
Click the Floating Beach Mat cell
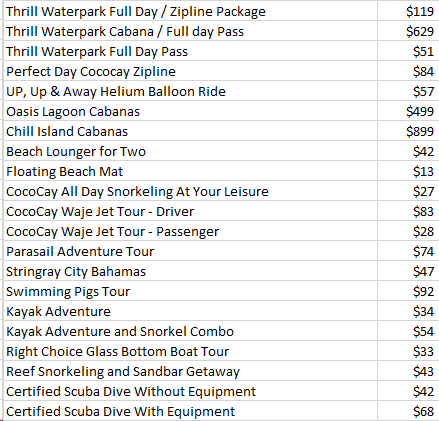190,171
